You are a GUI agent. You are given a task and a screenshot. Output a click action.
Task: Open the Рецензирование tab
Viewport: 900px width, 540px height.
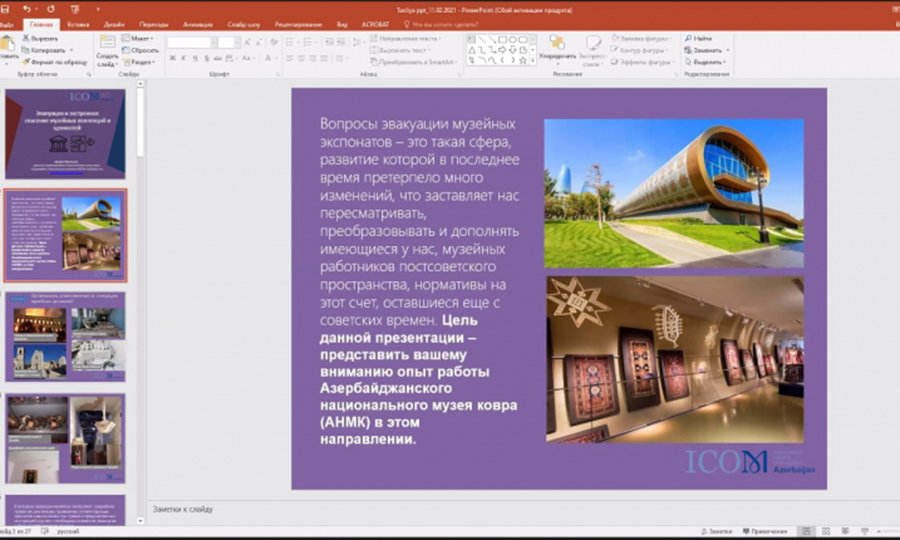[x=298, y=25]
